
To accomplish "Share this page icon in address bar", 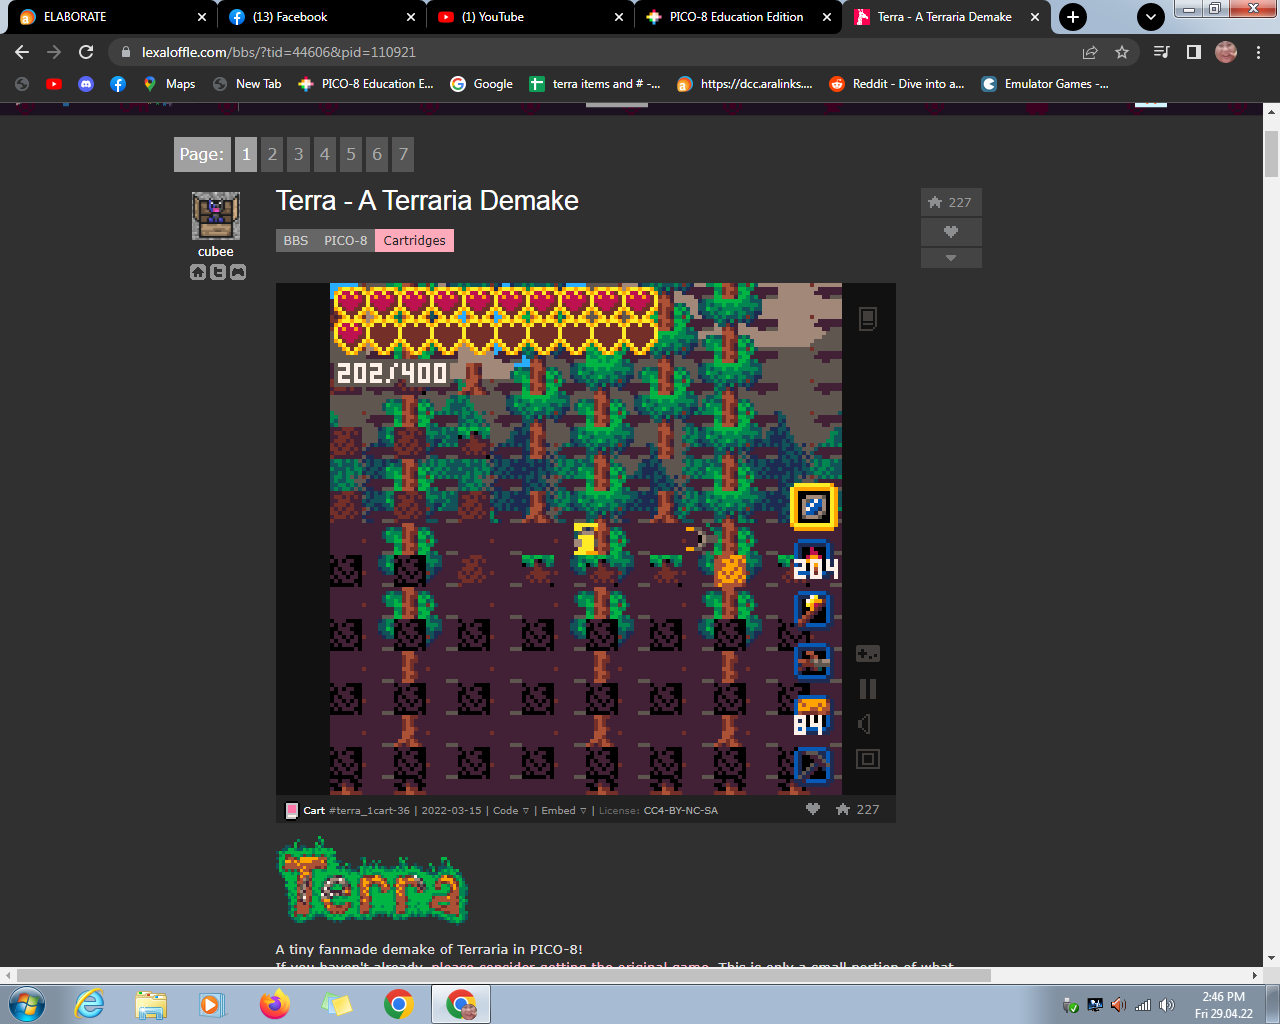I will [x=1090, y=52].
